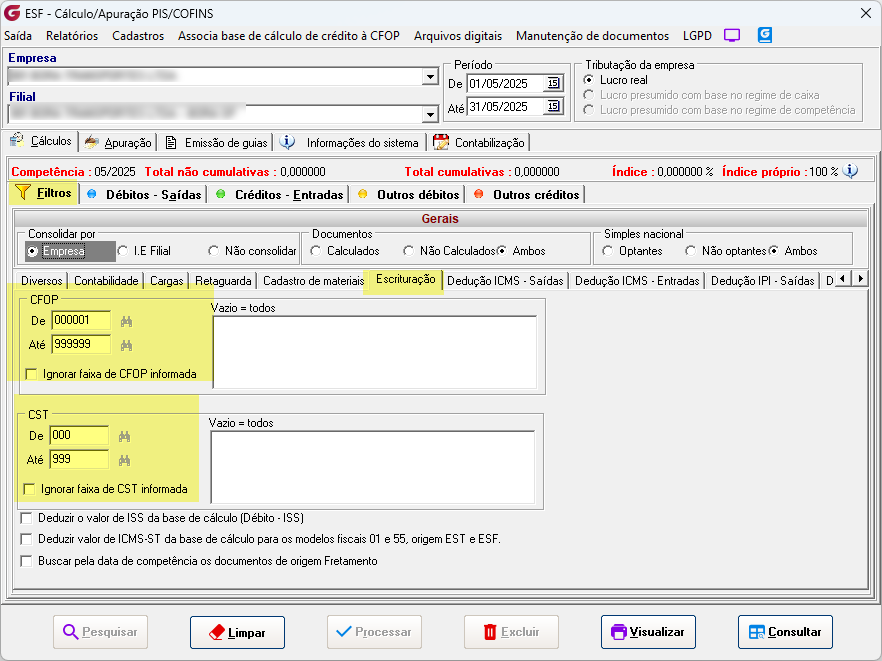The width and height of the screenshot is (882, 661).
Task: Select Não Calculados documents option
Action: (x=449, y=251)
